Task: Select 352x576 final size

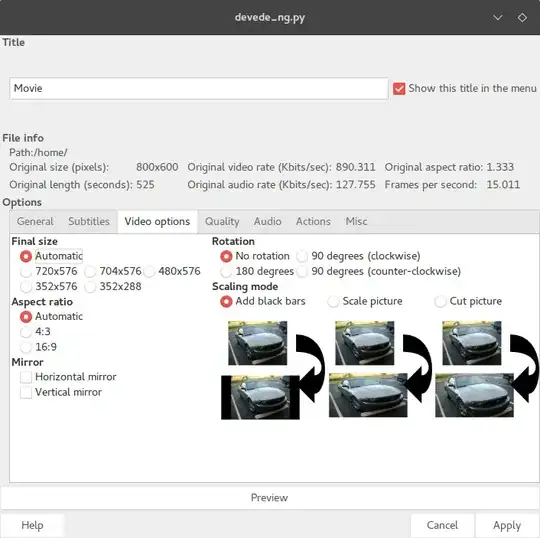Action: pos(26,287)
